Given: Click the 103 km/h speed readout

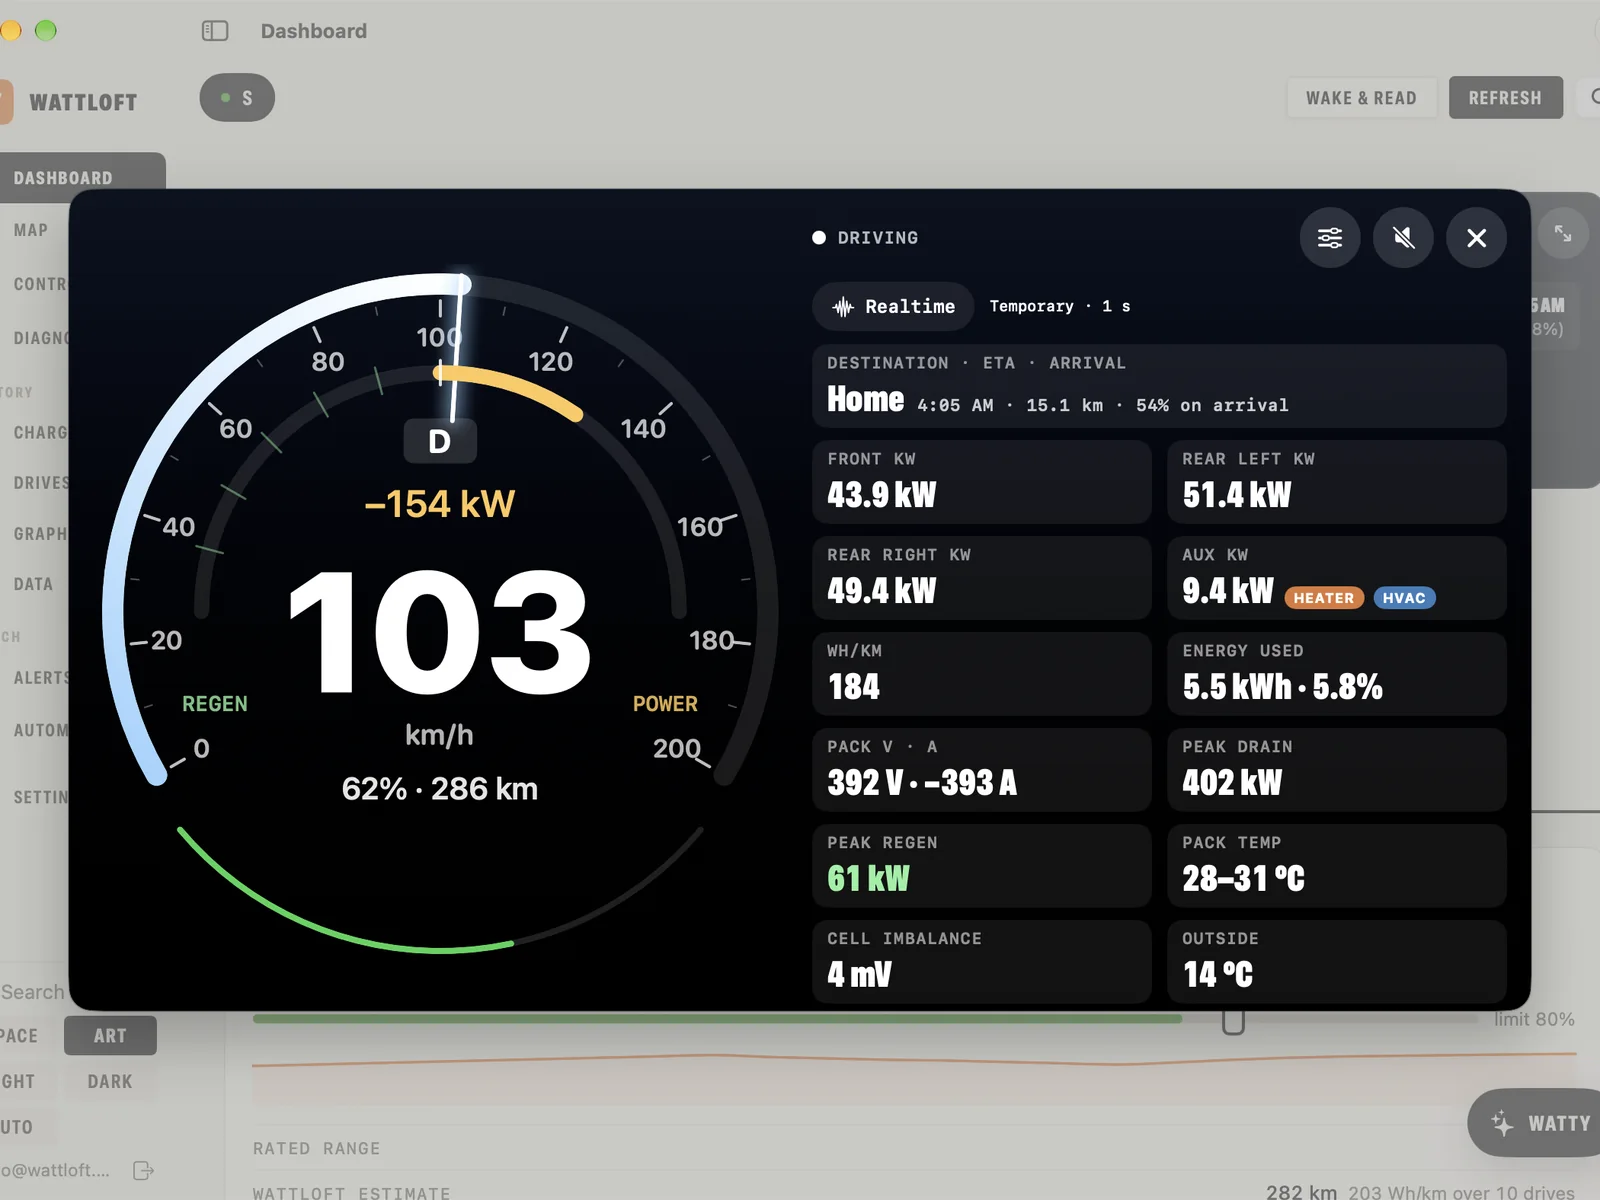Looking at the screenshot, I should pyautogui.click(x=440, y=632).
